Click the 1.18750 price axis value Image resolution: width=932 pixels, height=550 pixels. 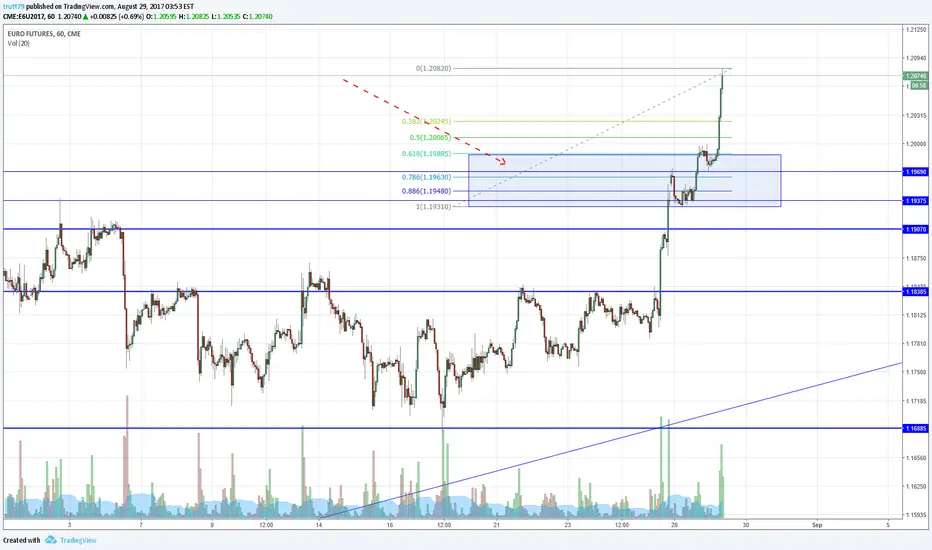[916, 259]
